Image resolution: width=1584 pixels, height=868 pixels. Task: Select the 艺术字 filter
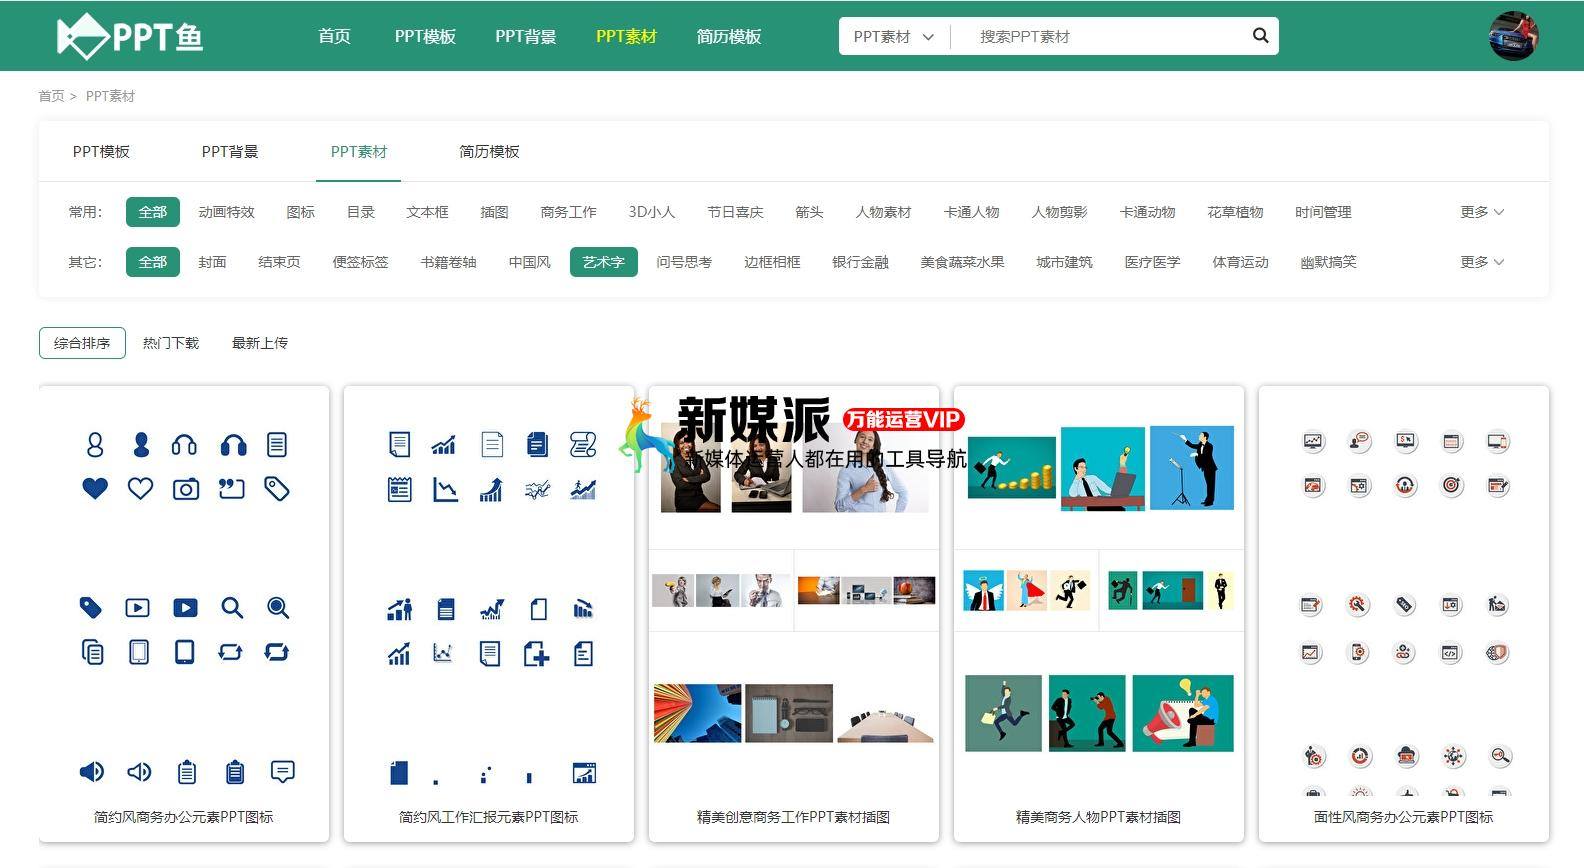point(604,262)
